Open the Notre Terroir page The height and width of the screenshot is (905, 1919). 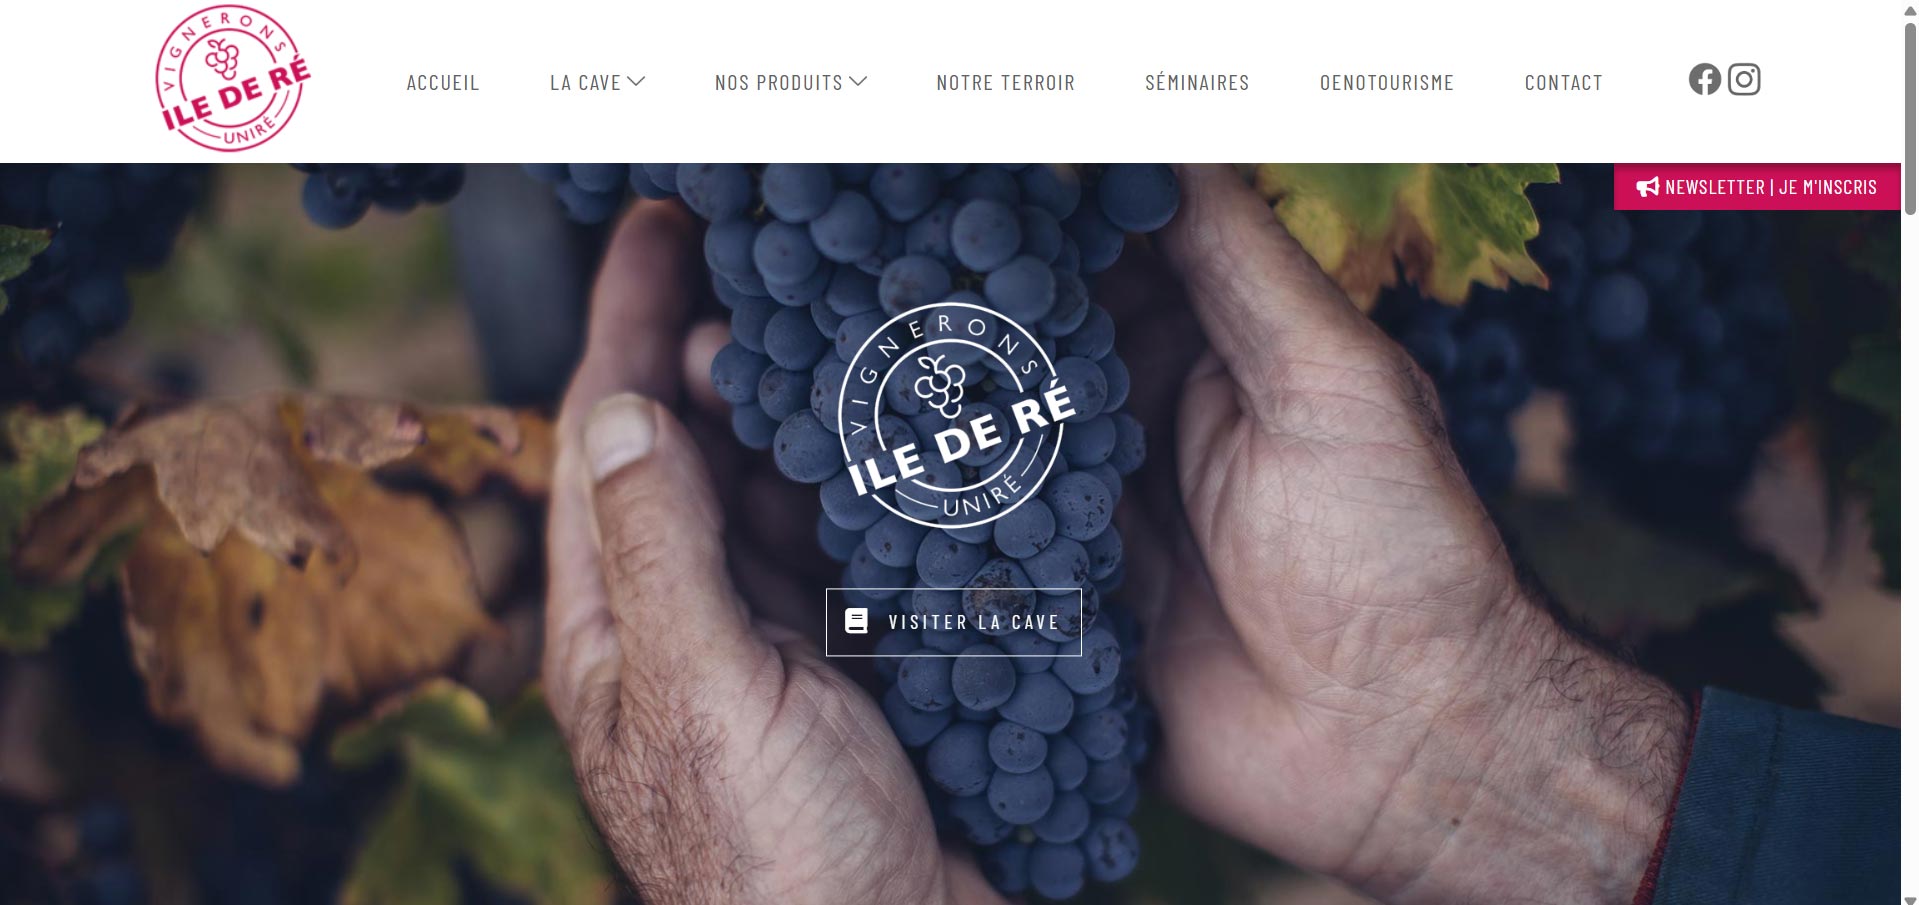tap(1005, 83)
